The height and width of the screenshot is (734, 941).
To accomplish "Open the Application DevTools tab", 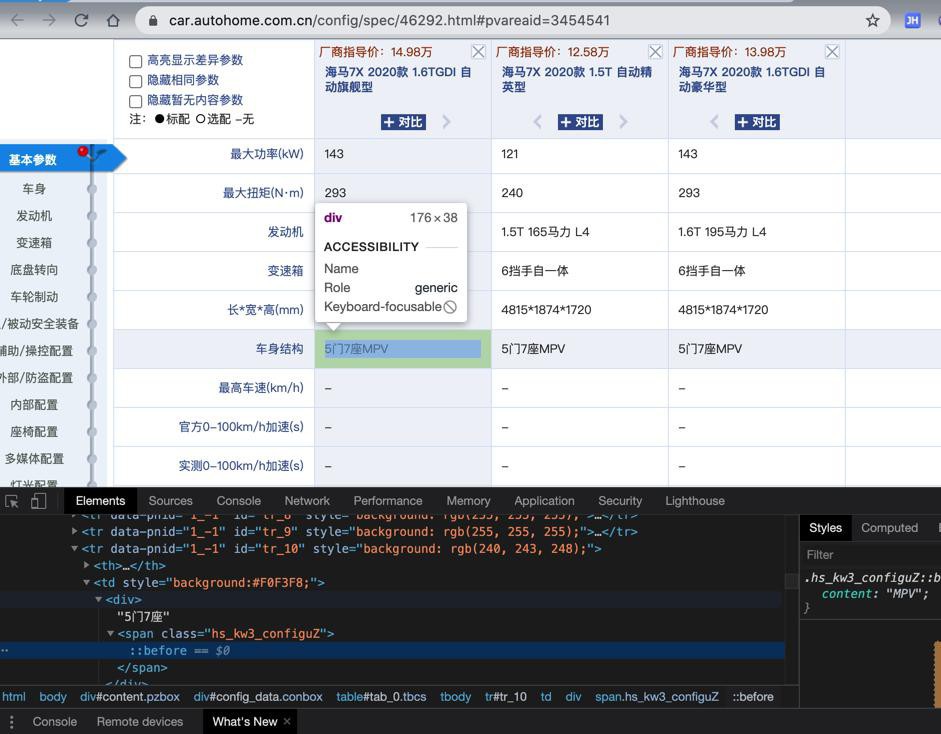I will 544,501.
